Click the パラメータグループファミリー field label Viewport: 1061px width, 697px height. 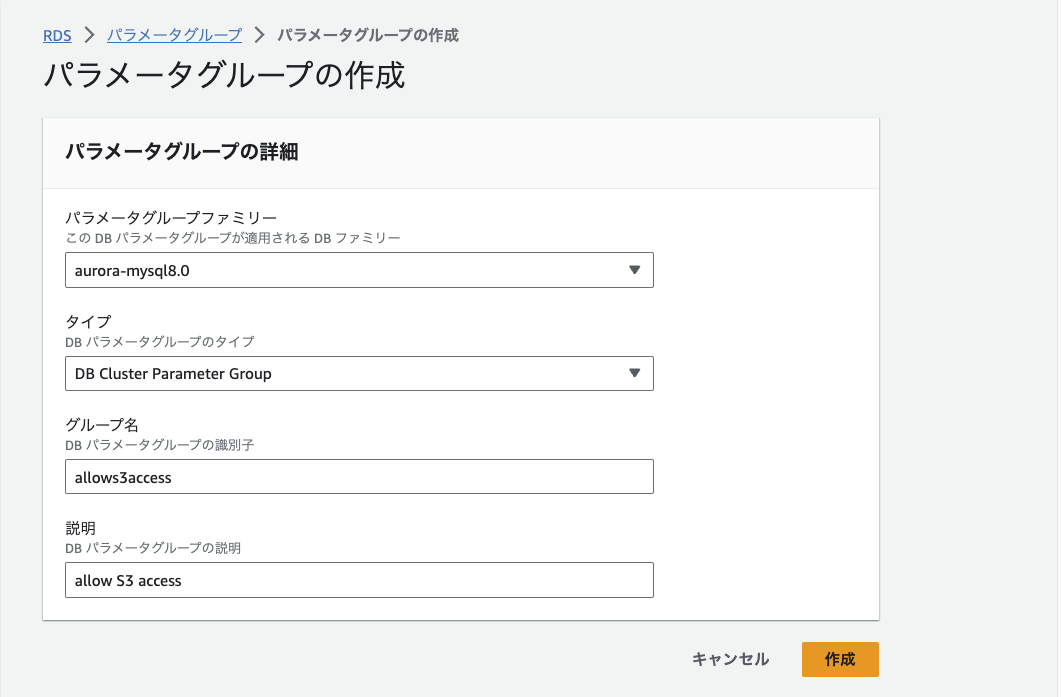pos(170,218)
